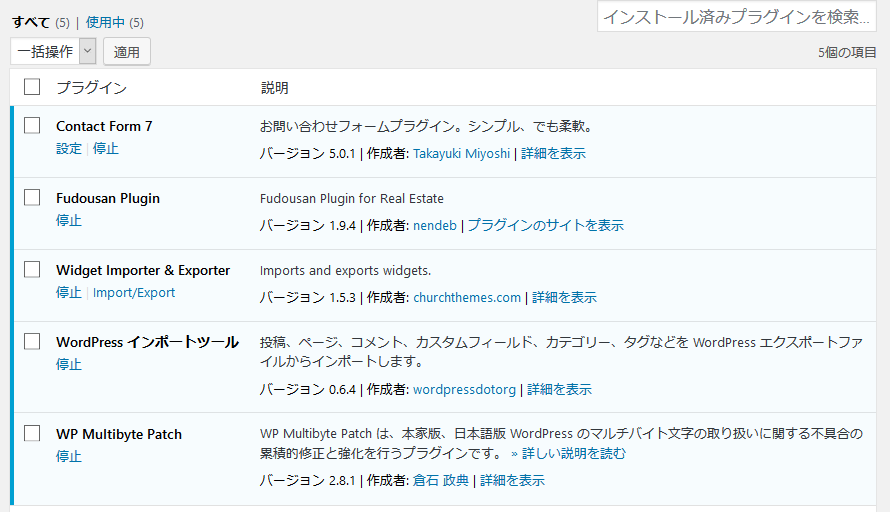Tick the Contact Form 7 checkbox
890x512 pixels.
point(32,125)
